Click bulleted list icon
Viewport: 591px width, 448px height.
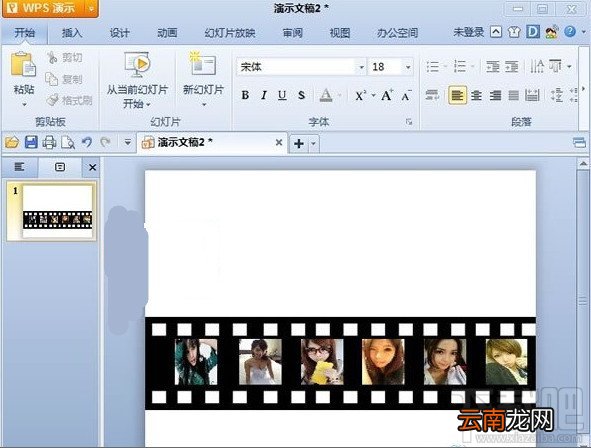(433, 67)
